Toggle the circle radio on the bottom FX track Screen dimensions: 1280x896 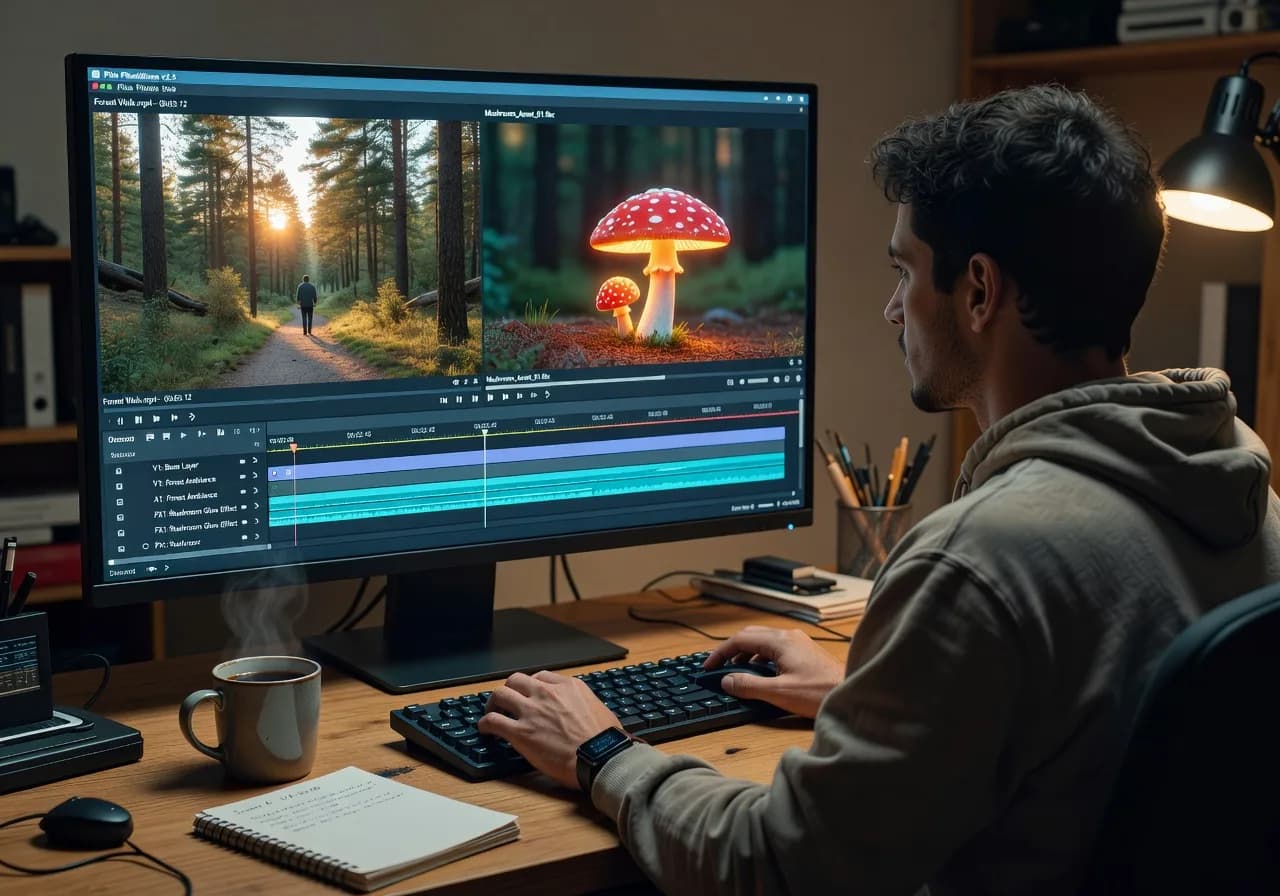pos(145,546)
